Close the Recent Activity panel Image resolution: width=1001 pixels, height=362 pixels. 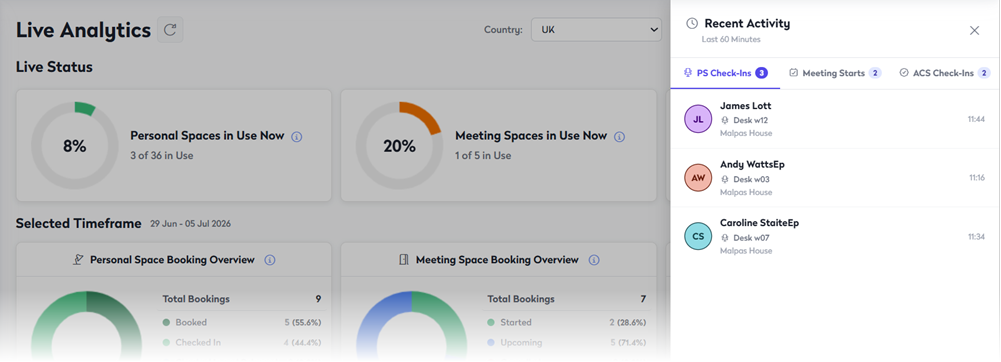click(x=974, y=31)
